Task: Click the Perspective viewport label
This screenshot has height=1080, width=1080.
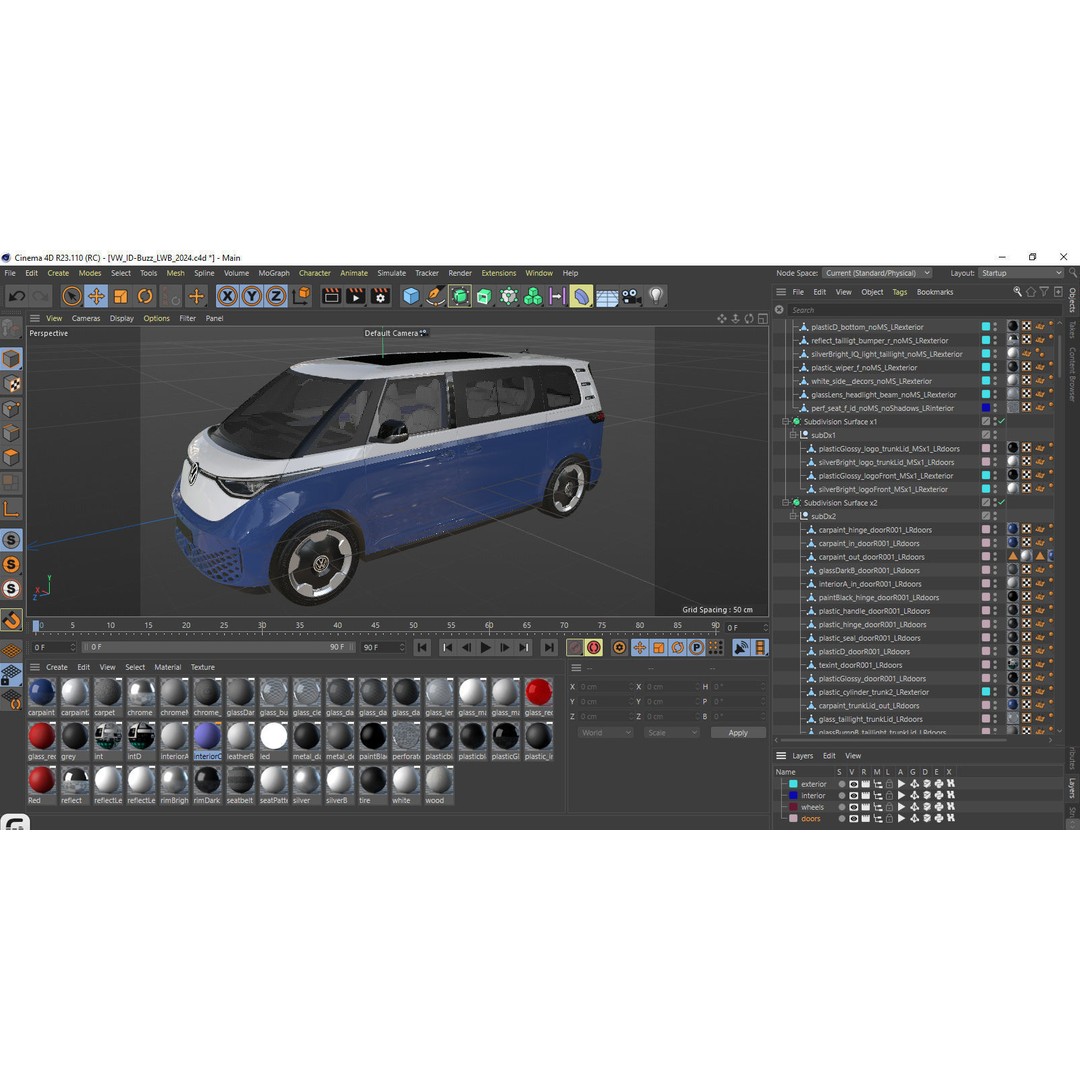Action: tap(48, 333)
